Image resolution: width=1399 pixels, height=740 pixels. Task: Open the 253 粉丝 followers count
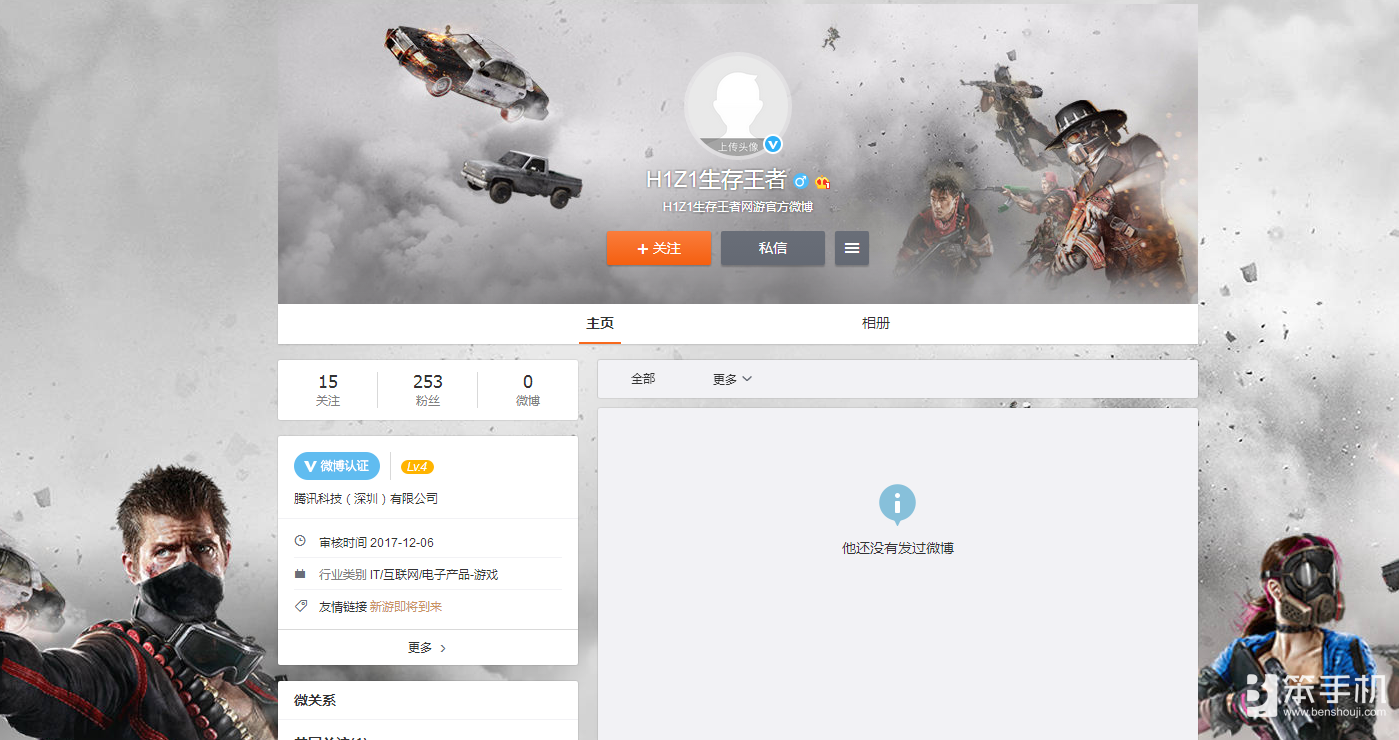coord(428,390)
